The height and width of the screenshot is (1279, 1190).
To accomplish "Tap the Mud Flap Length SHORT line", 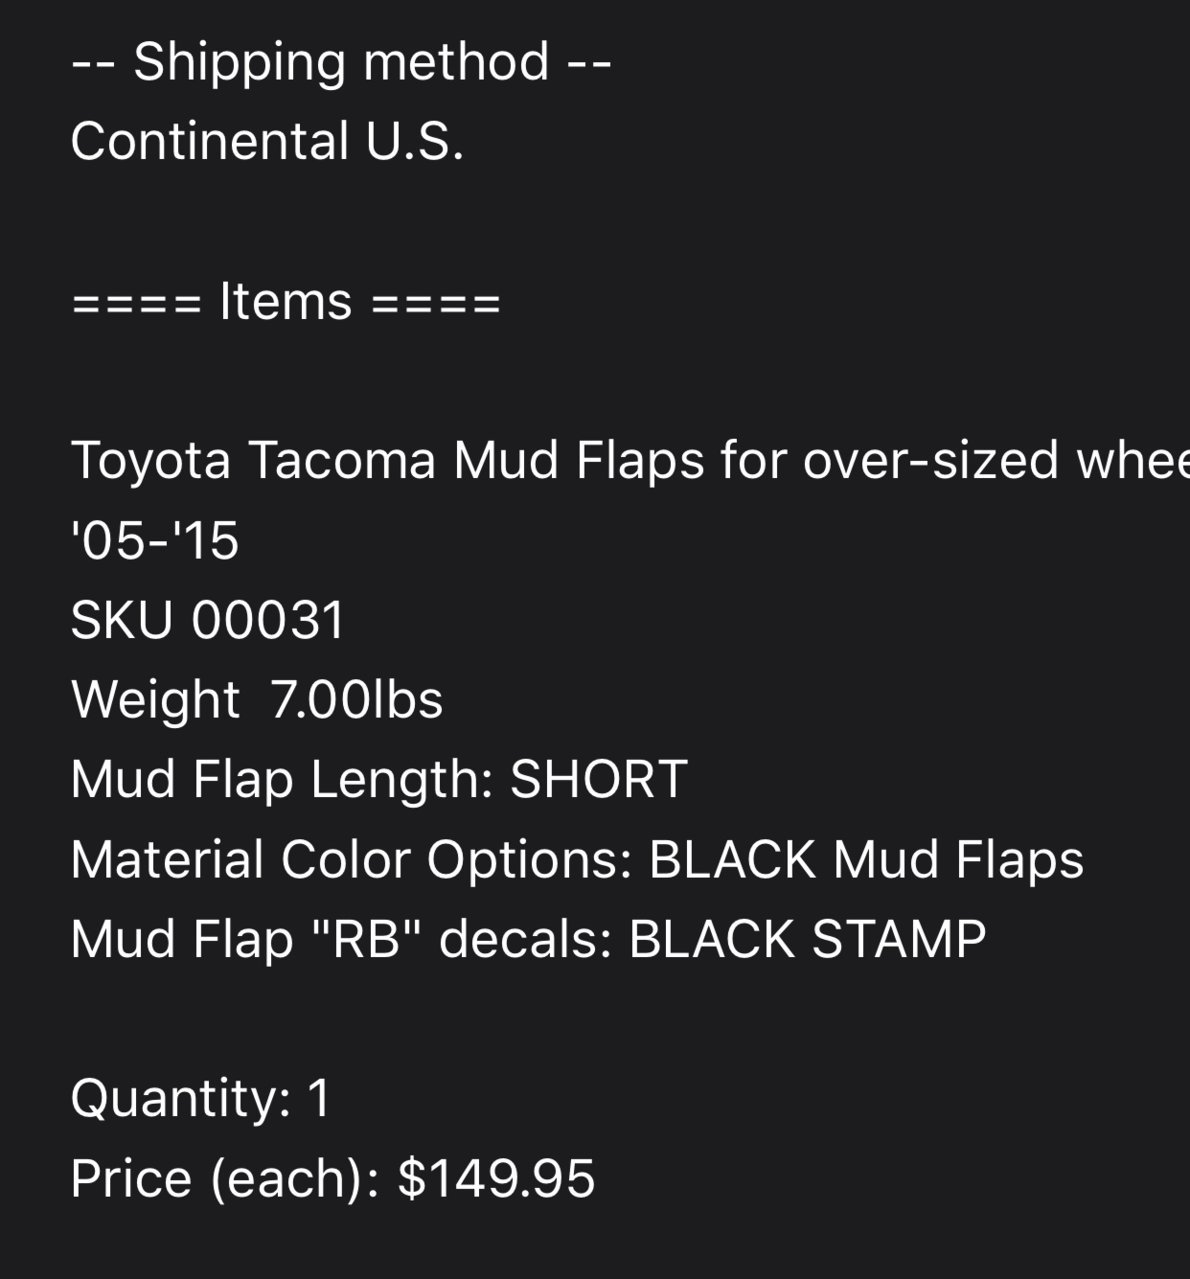I will tap(379, 780).
